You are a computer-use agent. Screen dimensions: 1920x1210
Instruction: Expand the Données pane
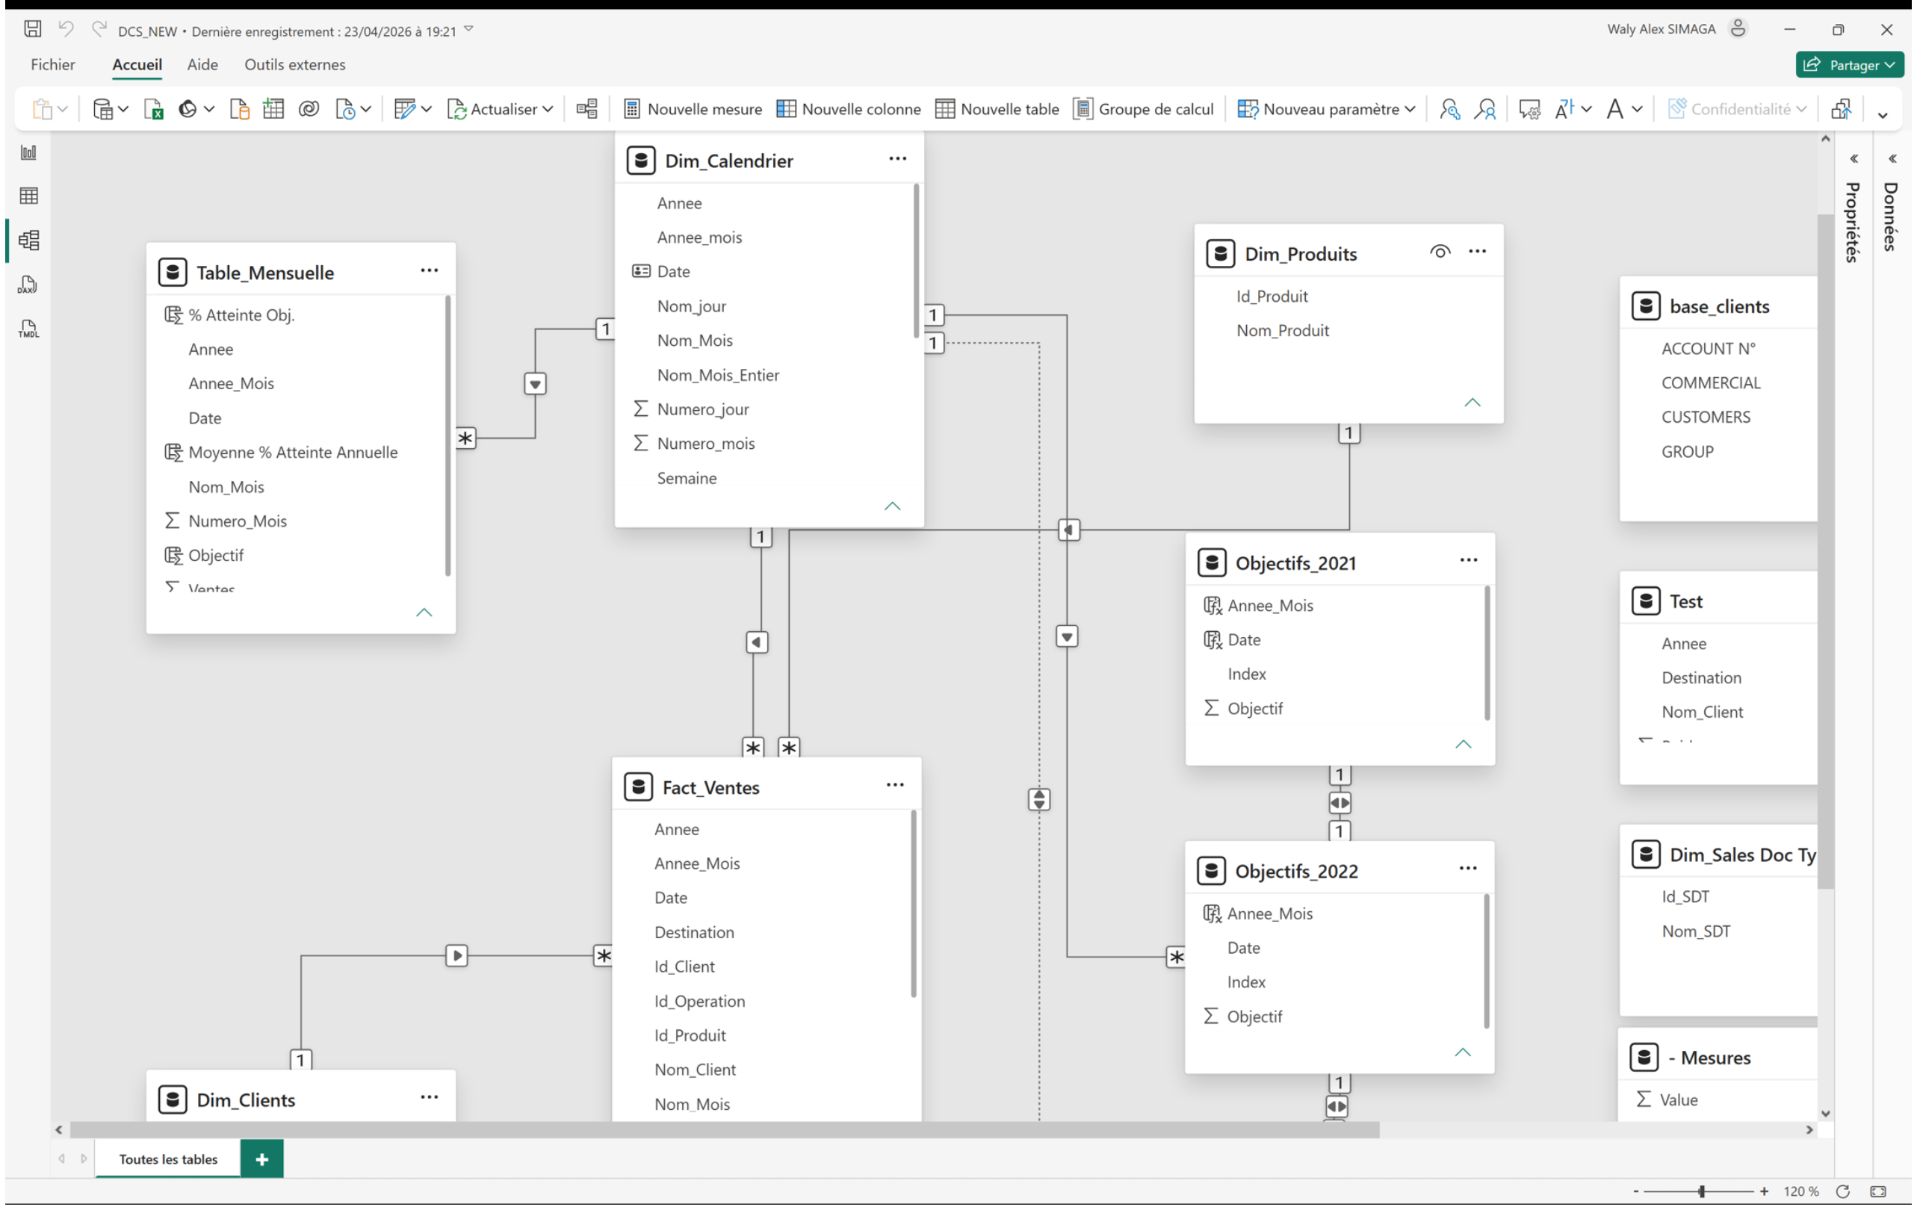(1892, 159)
